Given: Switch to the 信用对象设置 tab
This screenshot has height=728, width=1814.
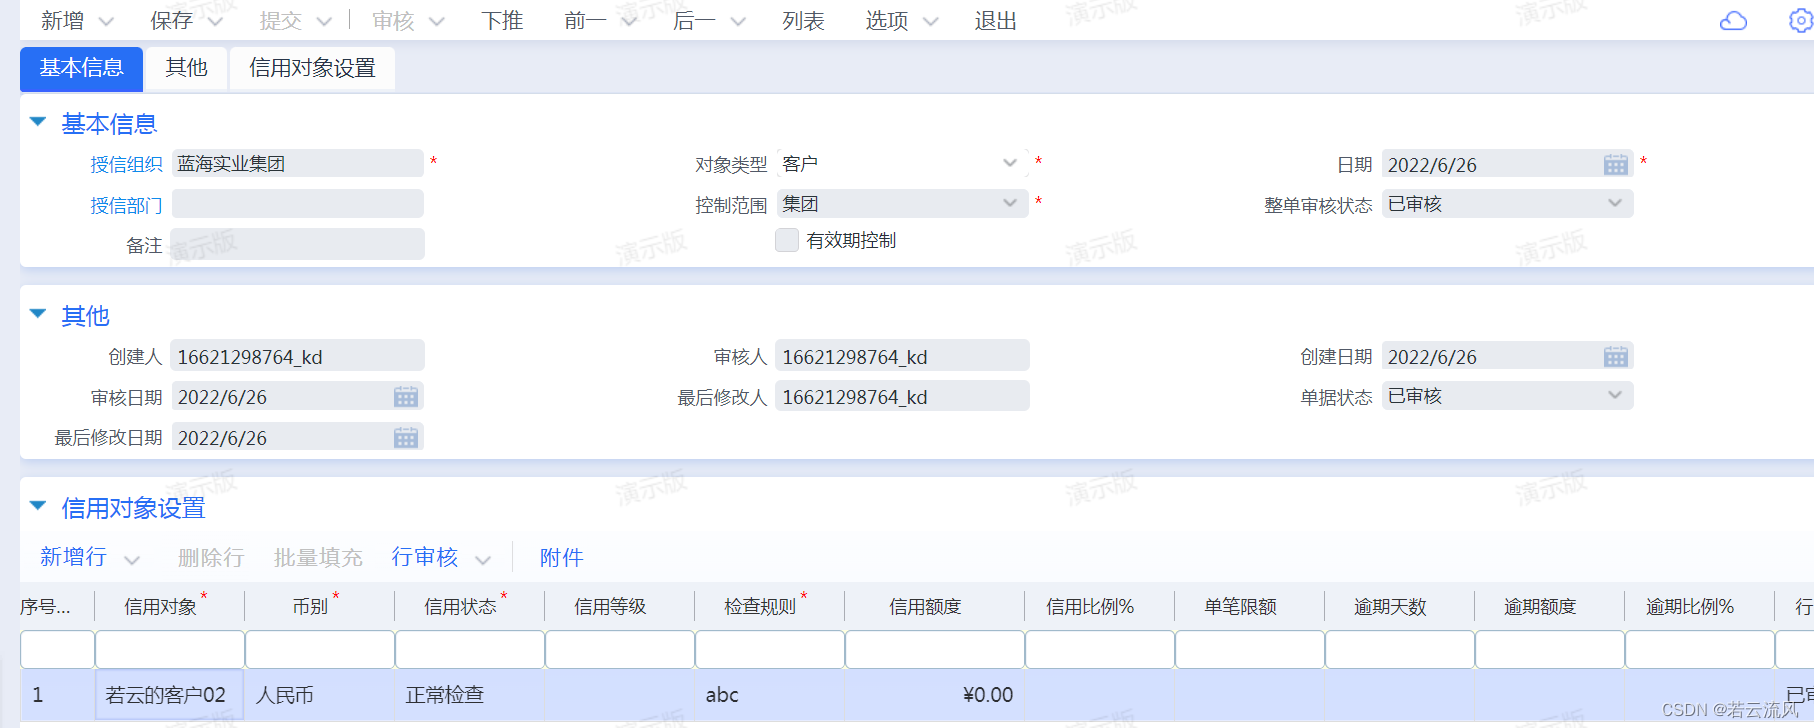Looking at the screenshot, I should tap(312, 68).
